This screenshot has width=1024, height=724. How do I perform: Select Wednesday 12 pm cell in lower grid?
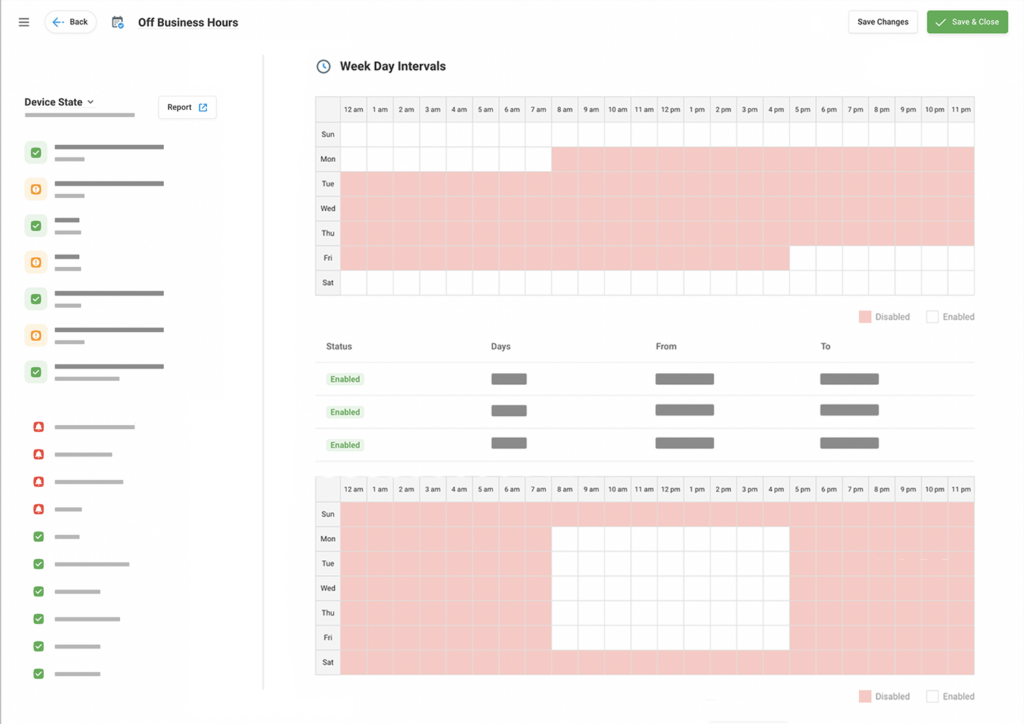coord(671,589)
